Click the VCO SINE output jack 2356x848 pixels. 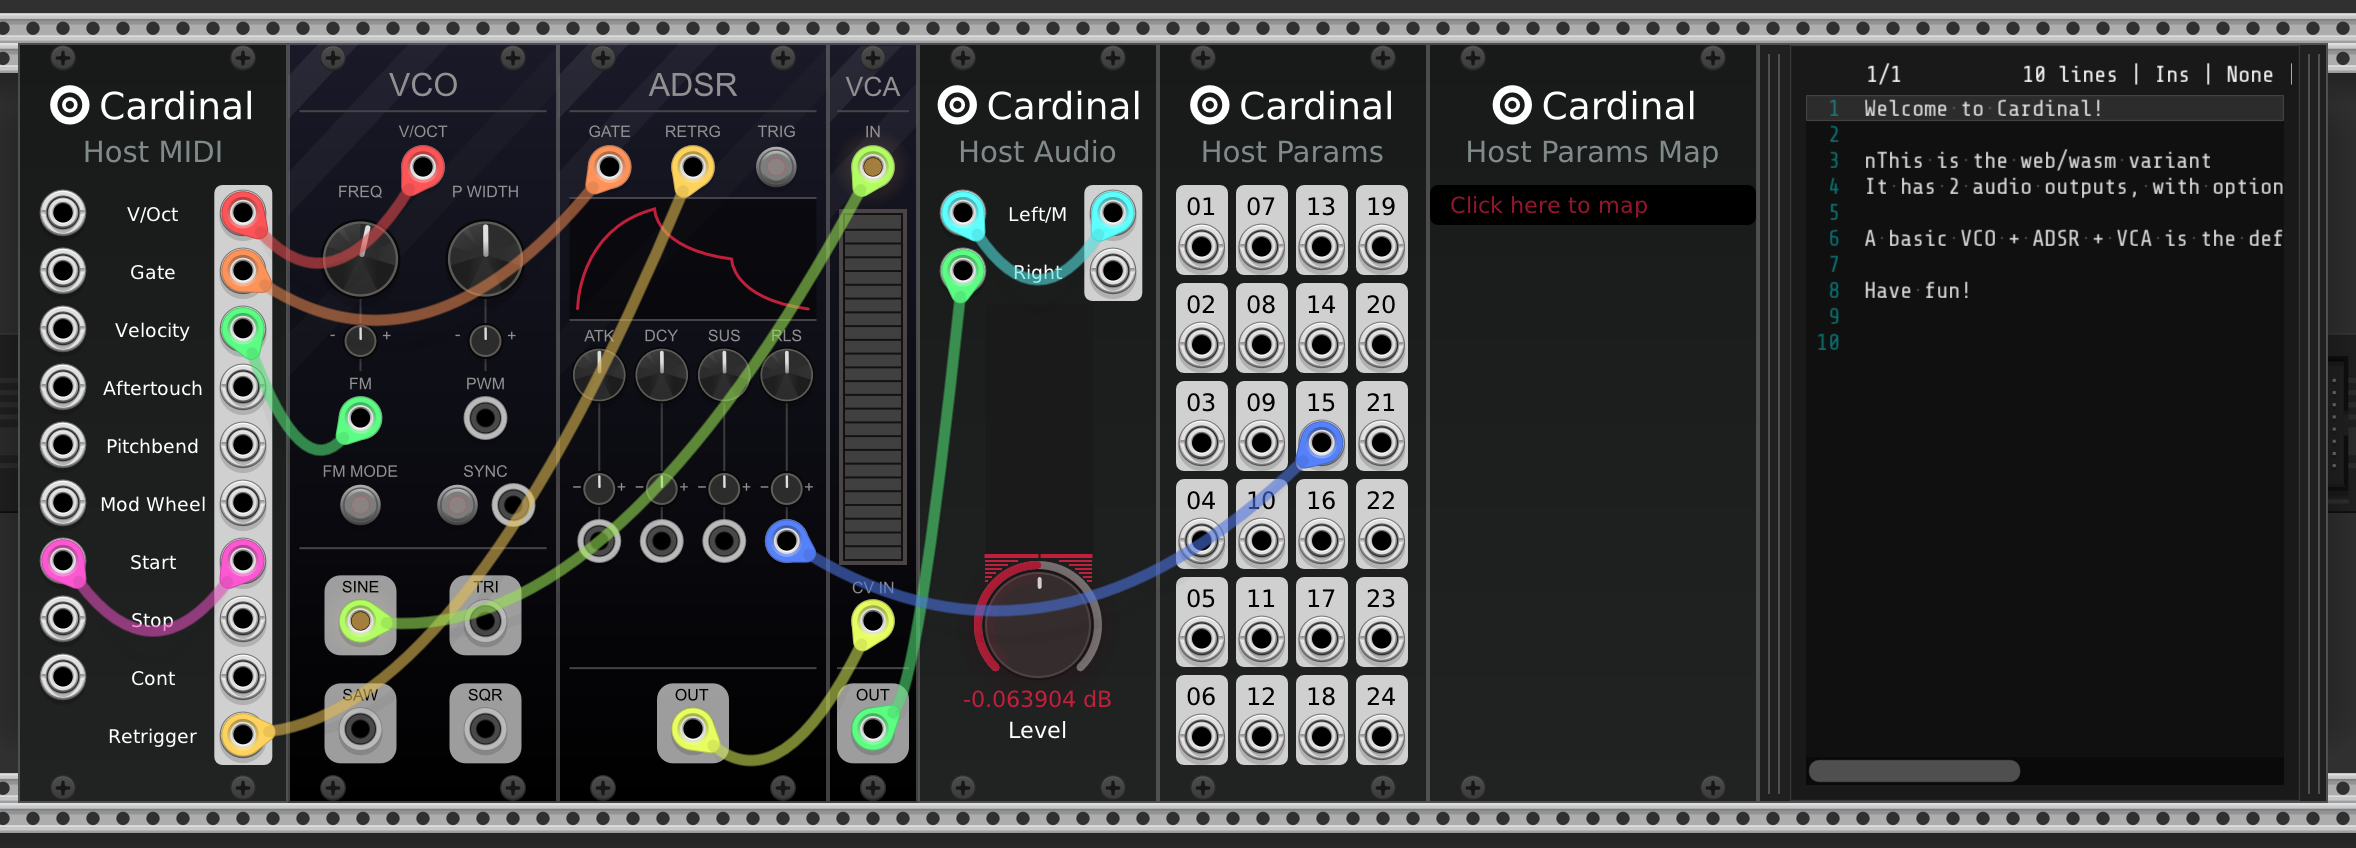pos(360,621)
